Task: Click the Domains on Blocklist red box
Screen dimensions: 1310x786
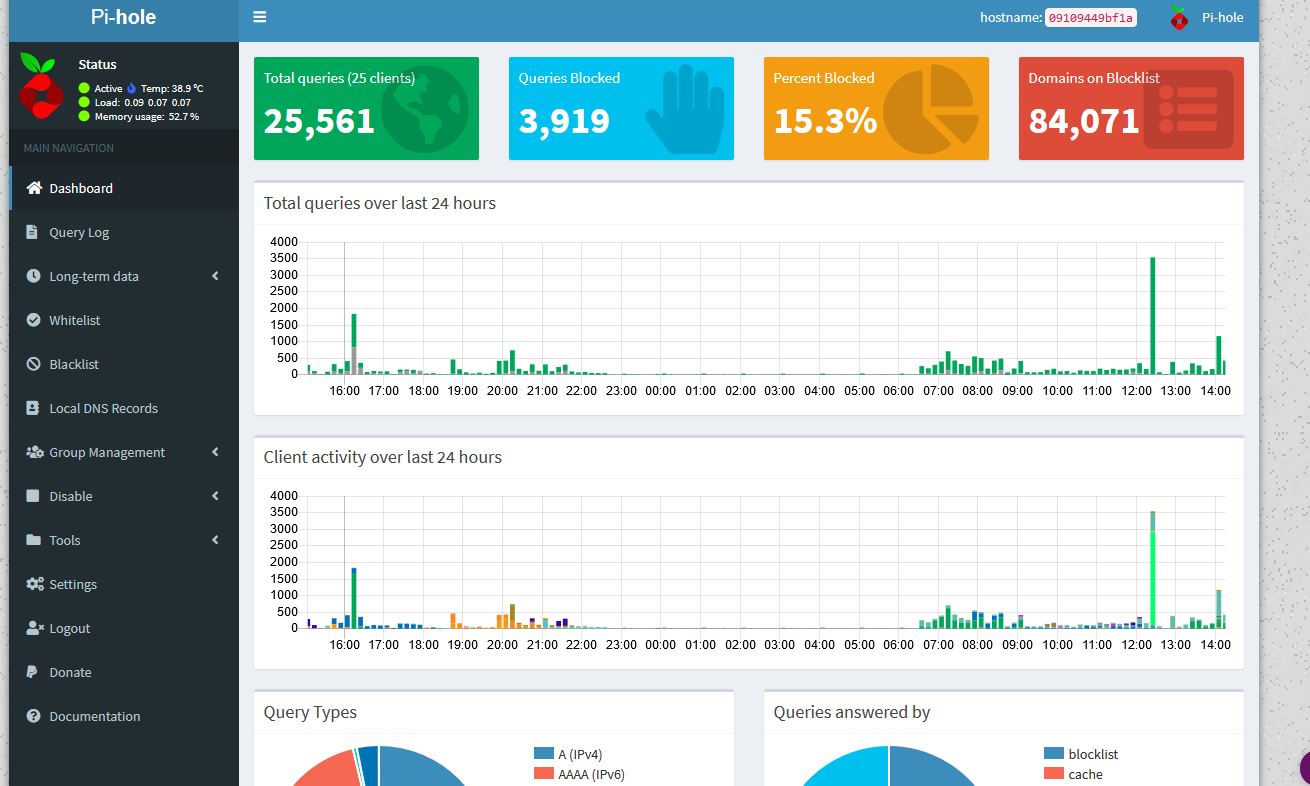Action: click(1130, 108)
